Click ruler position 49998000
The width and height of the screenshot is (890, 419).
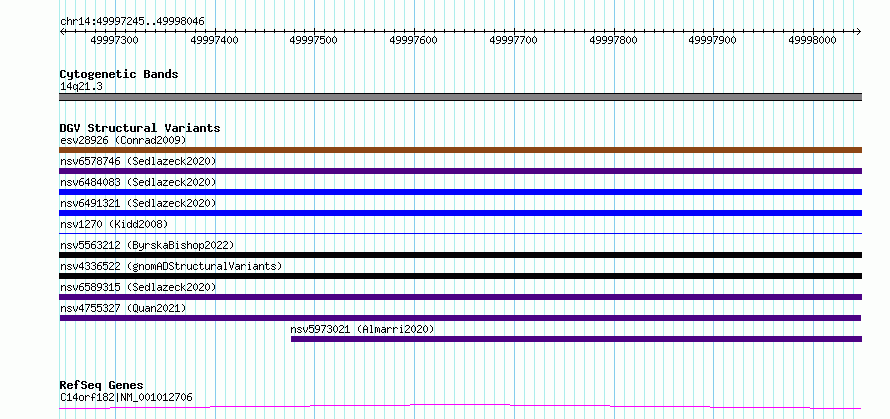tap(813, 40)
